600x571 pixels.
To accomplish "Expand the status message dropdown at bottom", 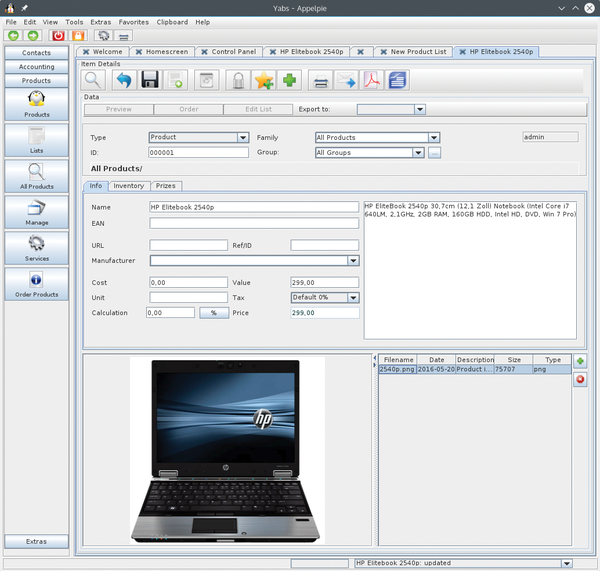I will (566, 563).
